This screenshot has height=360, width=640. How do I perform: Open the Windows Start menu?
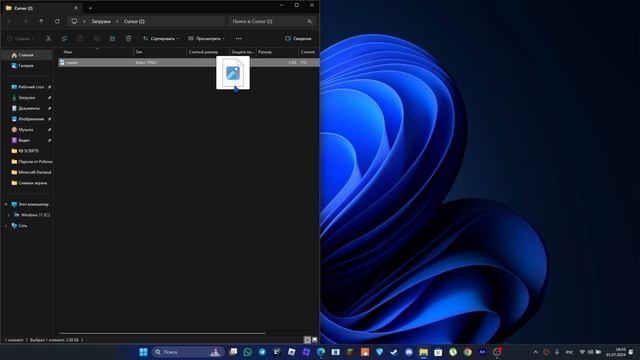coord(143,352)
